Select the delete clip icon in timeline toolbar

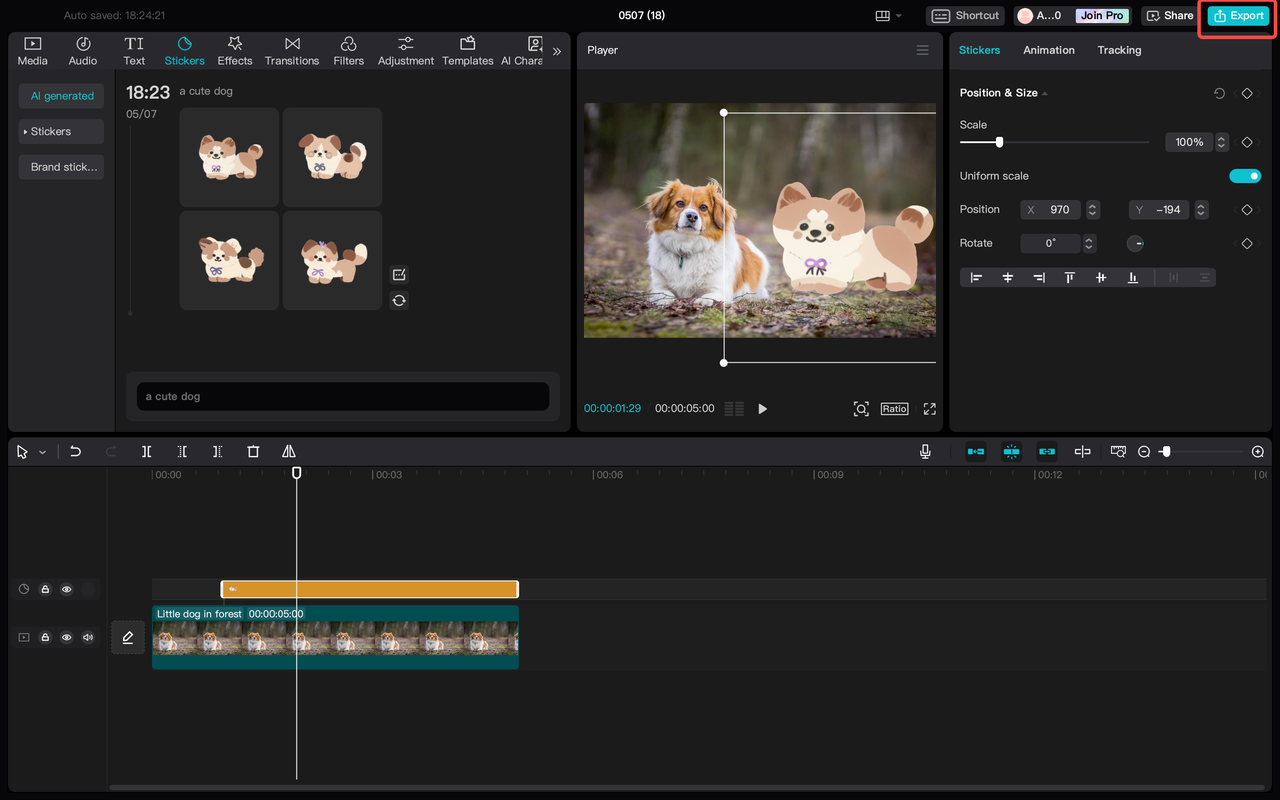253,451
